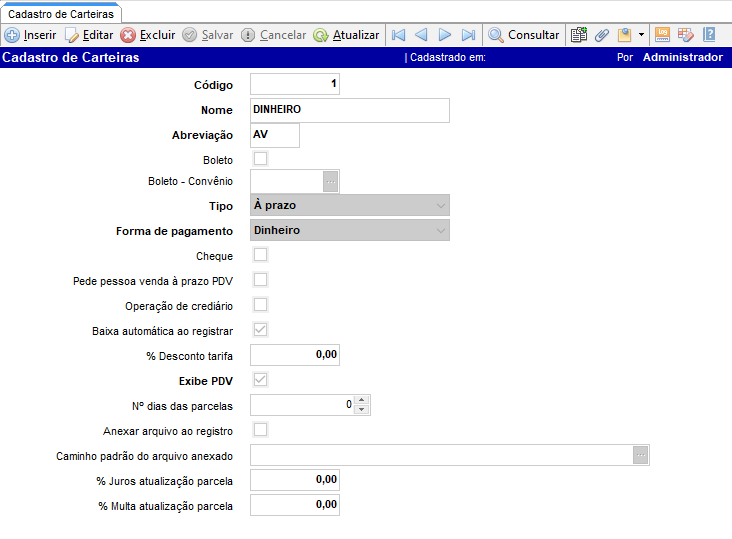Open the log viewer icon

coord(662,35)
